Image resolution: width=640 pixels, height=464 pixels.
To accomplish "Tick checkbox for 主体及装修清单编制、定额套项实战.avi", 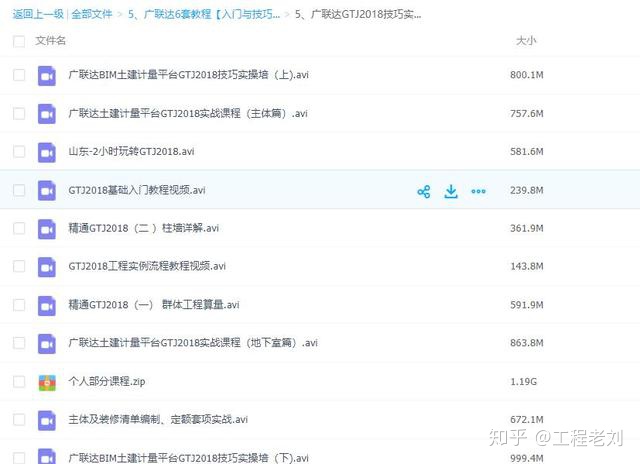I will click(19, 420).
